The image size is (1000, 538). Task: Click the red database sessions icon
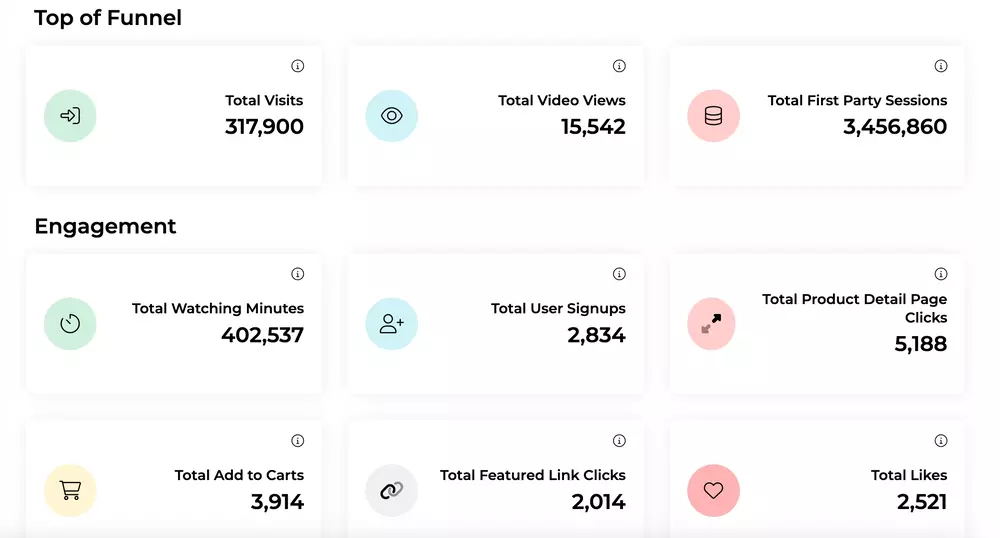tap(713, 116)
